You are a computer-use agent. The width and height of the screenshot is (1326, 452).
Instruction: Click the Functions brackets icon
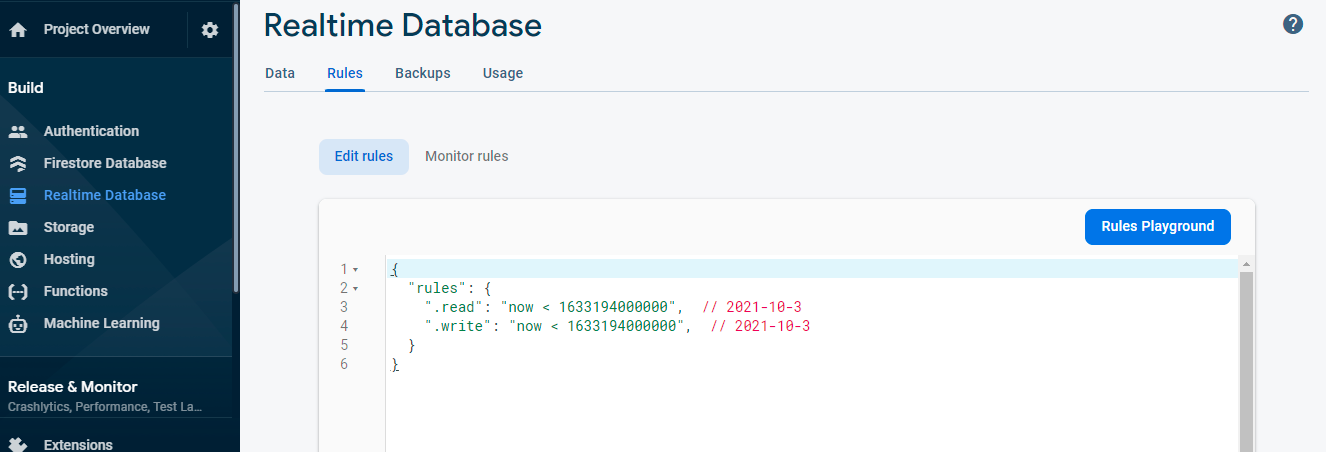pyautogui.click(x=17, y=291)
